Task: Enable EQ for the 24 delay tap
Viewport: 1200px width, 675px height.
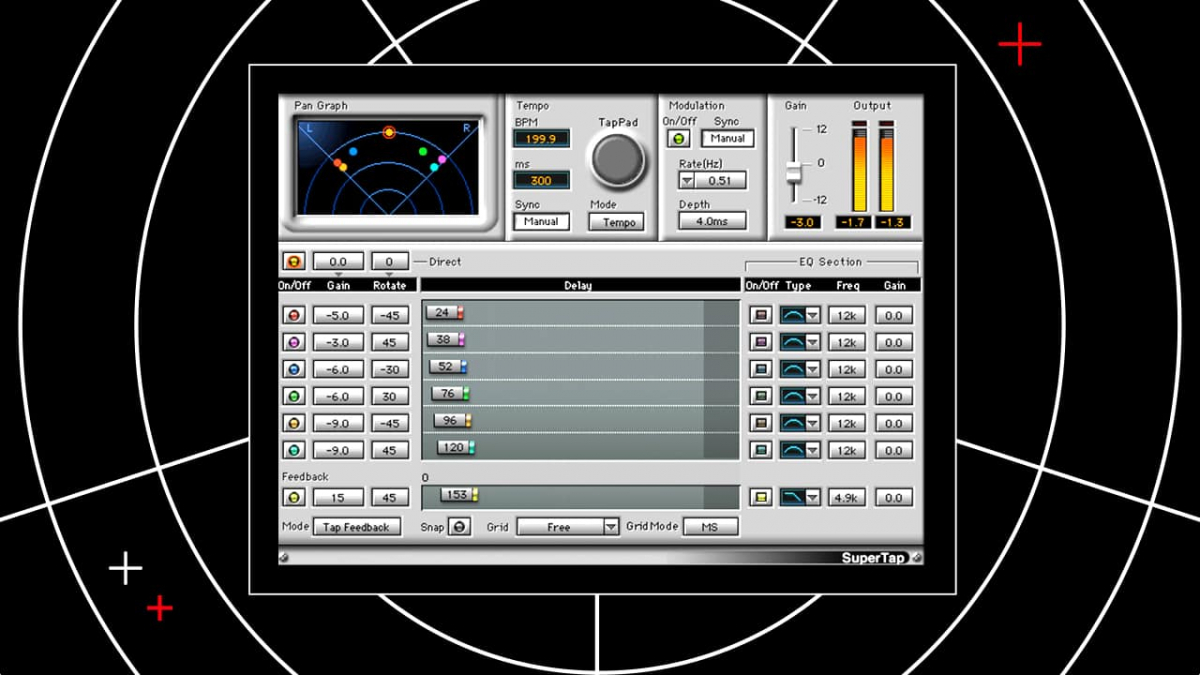Action: click(x=761, y=315)
